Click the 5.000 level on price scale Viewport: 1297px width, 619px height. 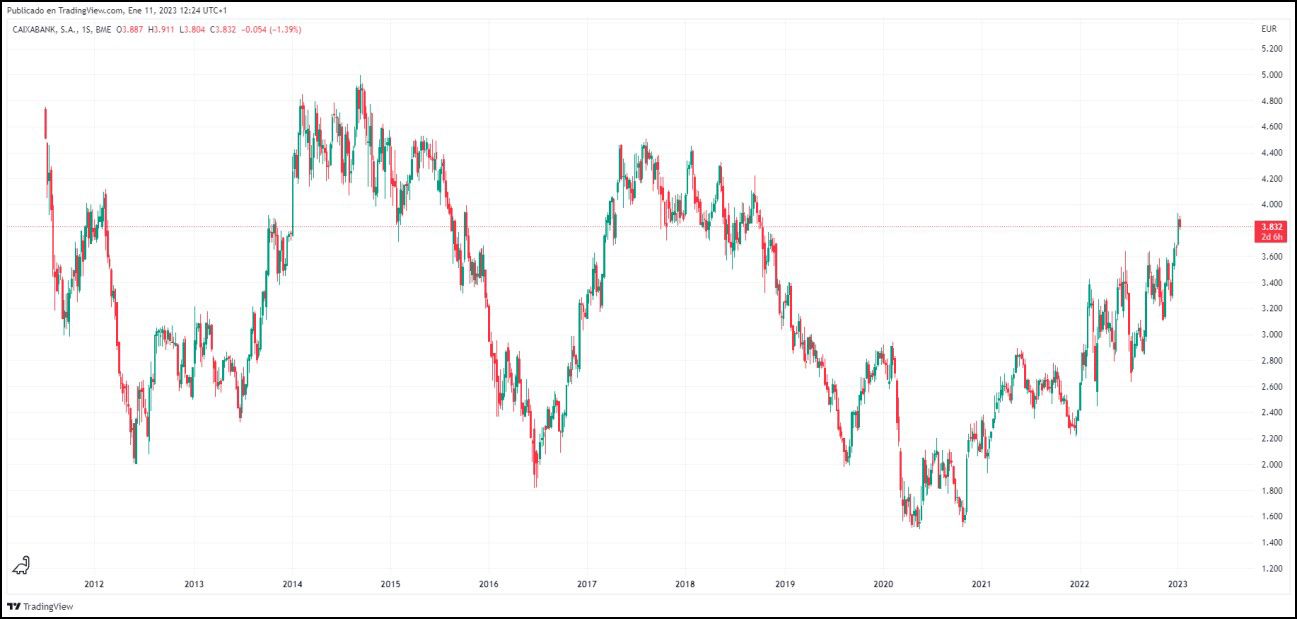click(x=1271, y=75)
